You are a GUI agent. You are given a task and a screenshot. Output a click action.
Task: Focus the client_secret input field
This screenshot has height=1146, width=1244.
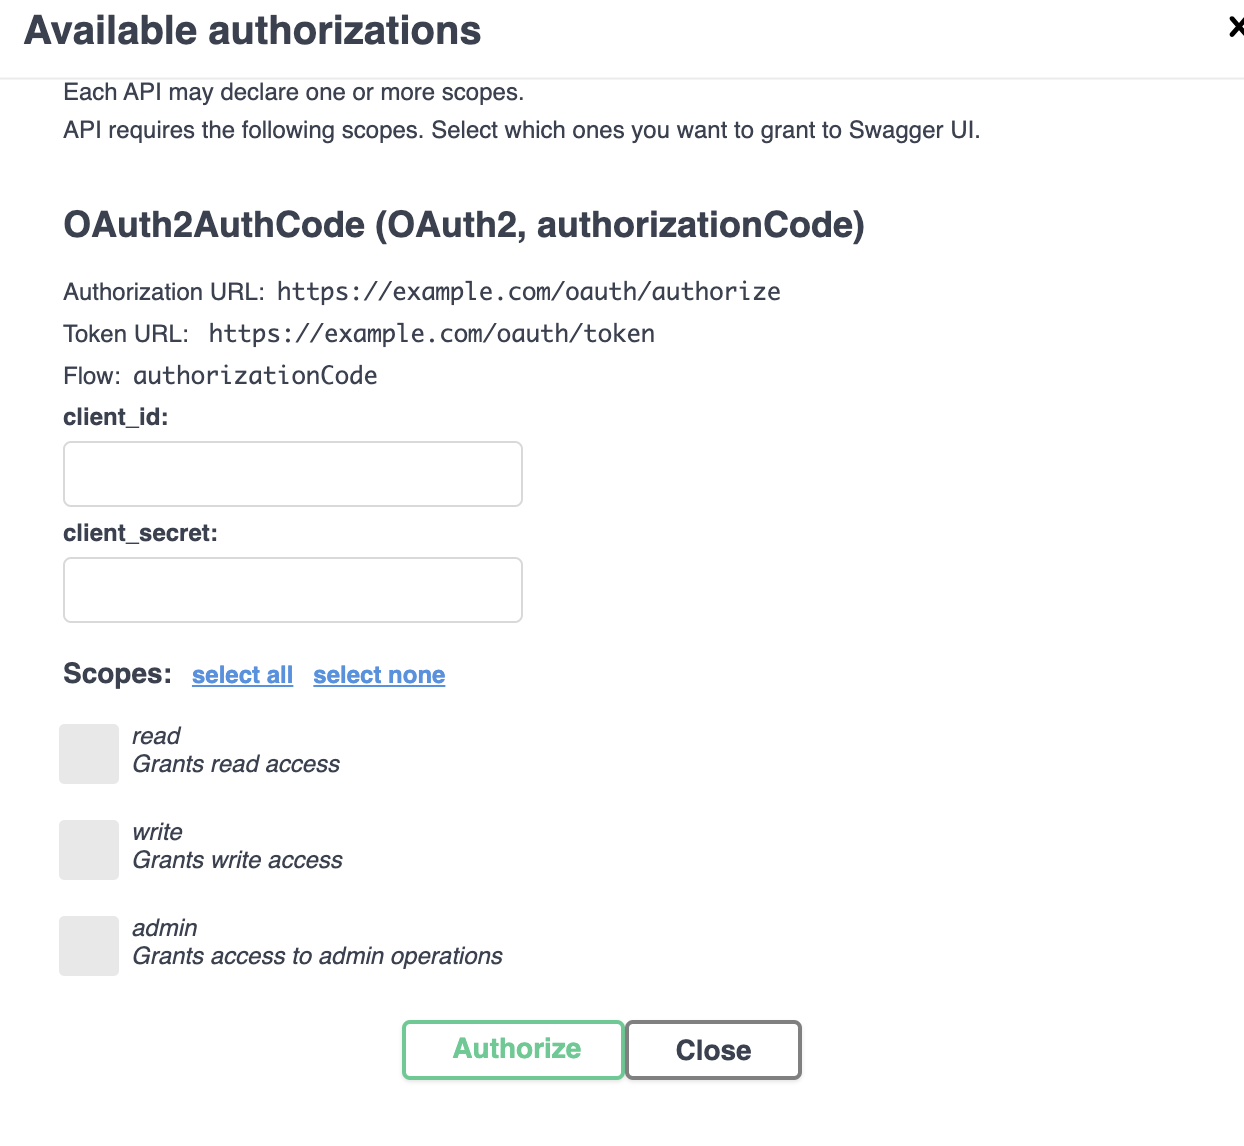tap(293, 590)
